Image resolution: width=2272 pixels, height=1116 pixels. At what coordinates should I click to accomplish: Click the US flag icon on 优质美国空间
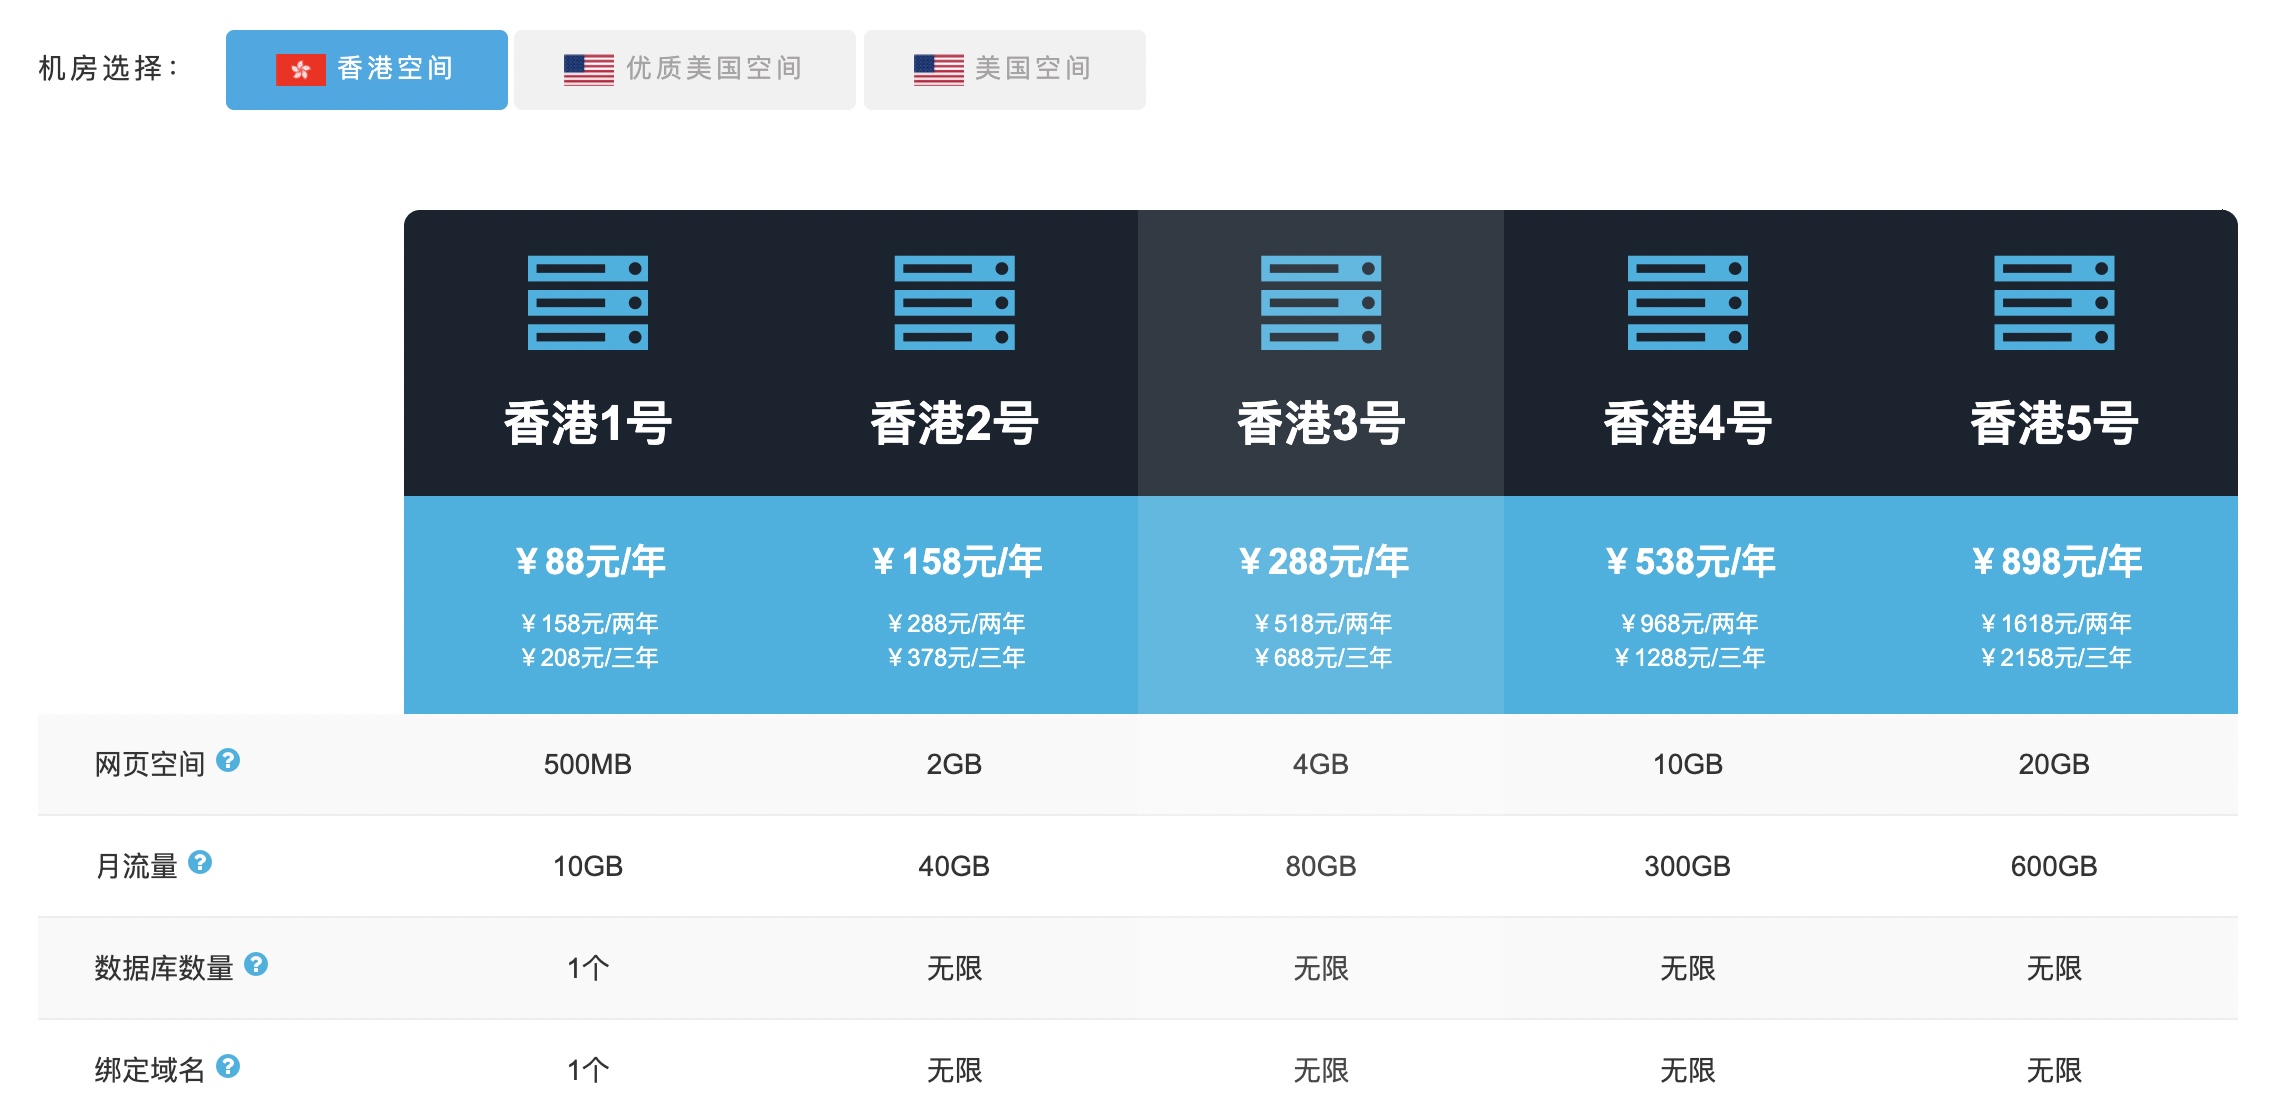pyautogui.click(x=589, y=68)
